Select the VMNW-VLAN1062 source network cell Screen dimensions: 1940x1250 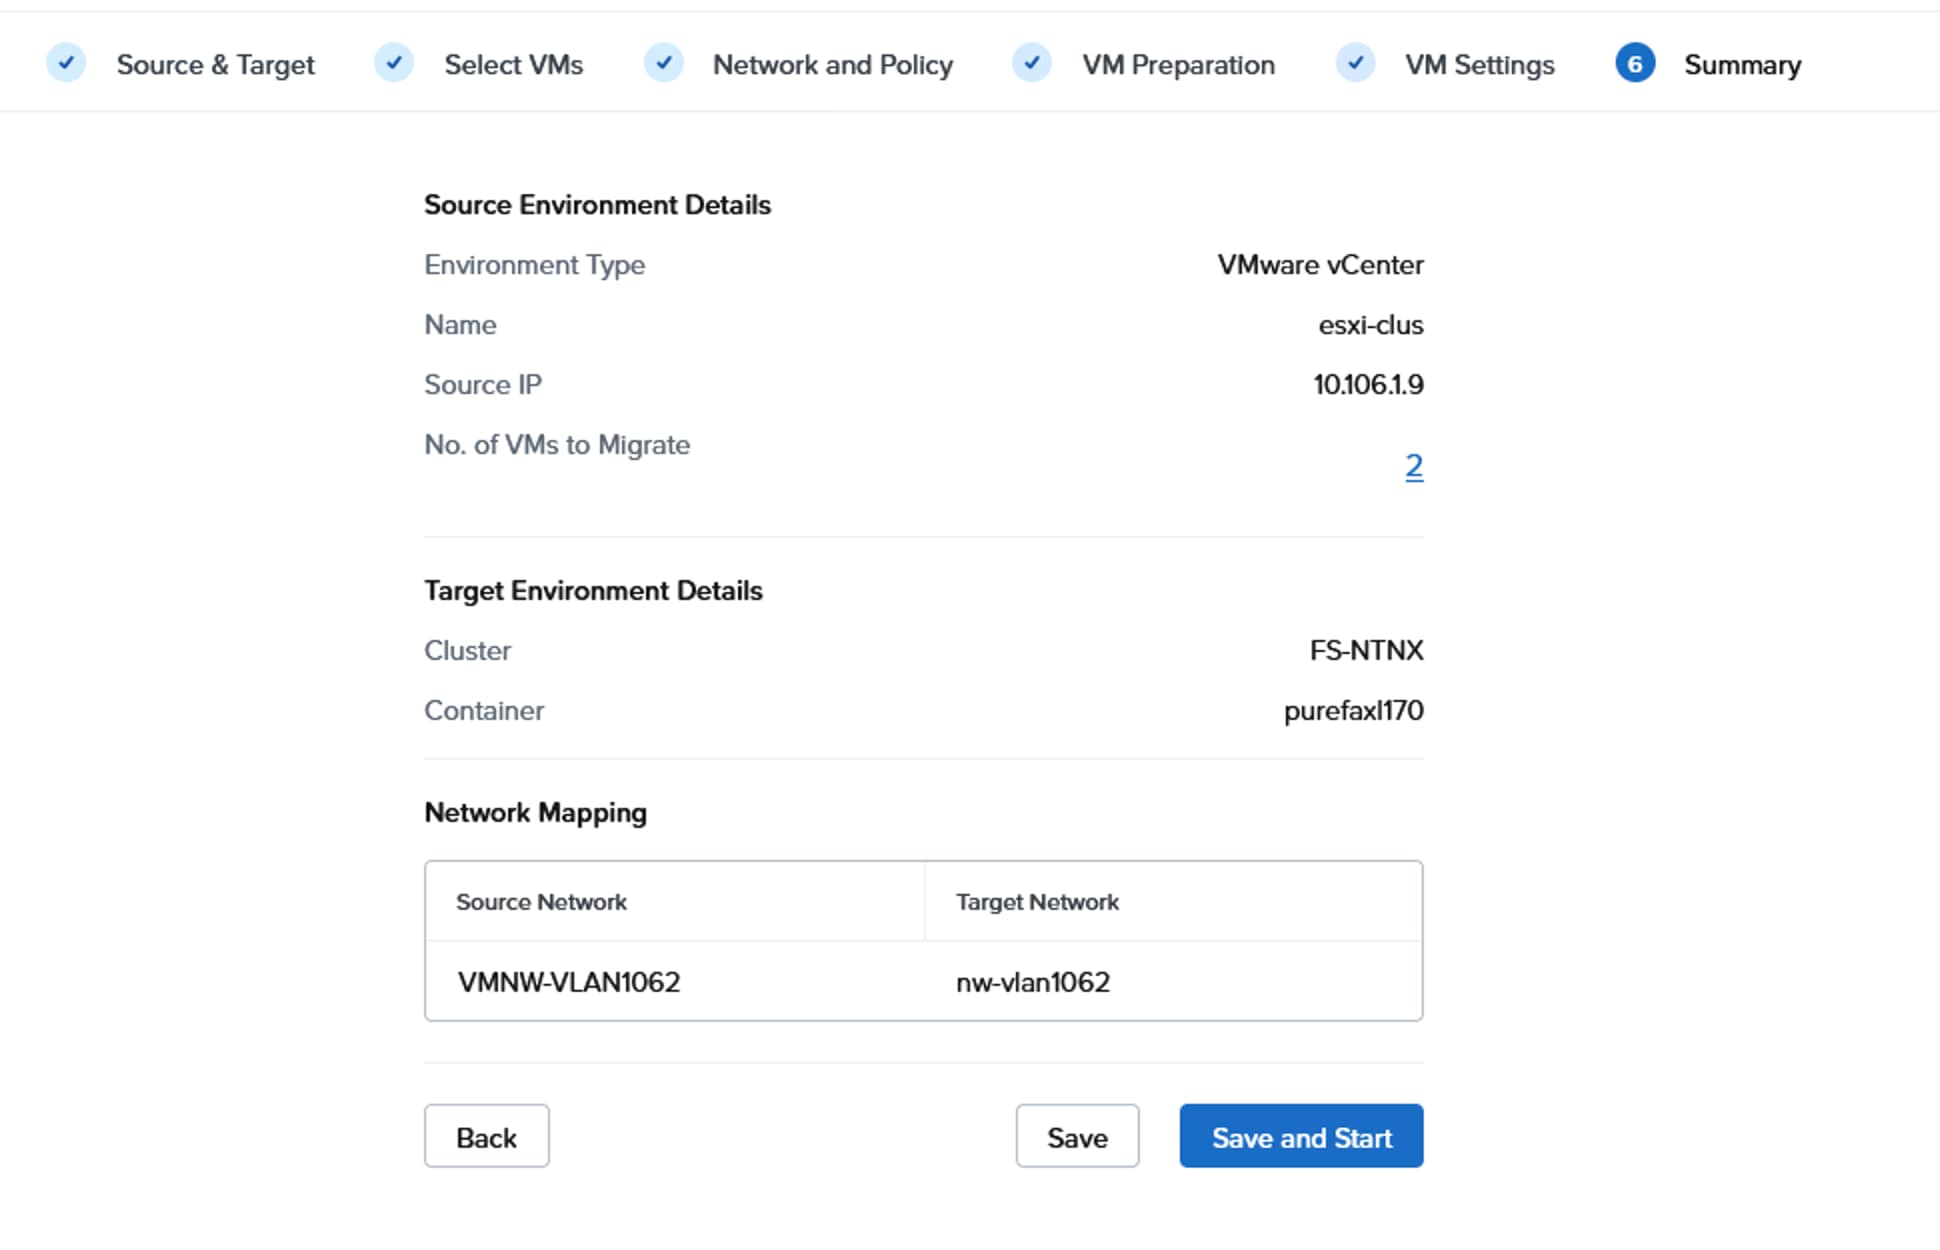pyautogui.click(x=569, y=982)
